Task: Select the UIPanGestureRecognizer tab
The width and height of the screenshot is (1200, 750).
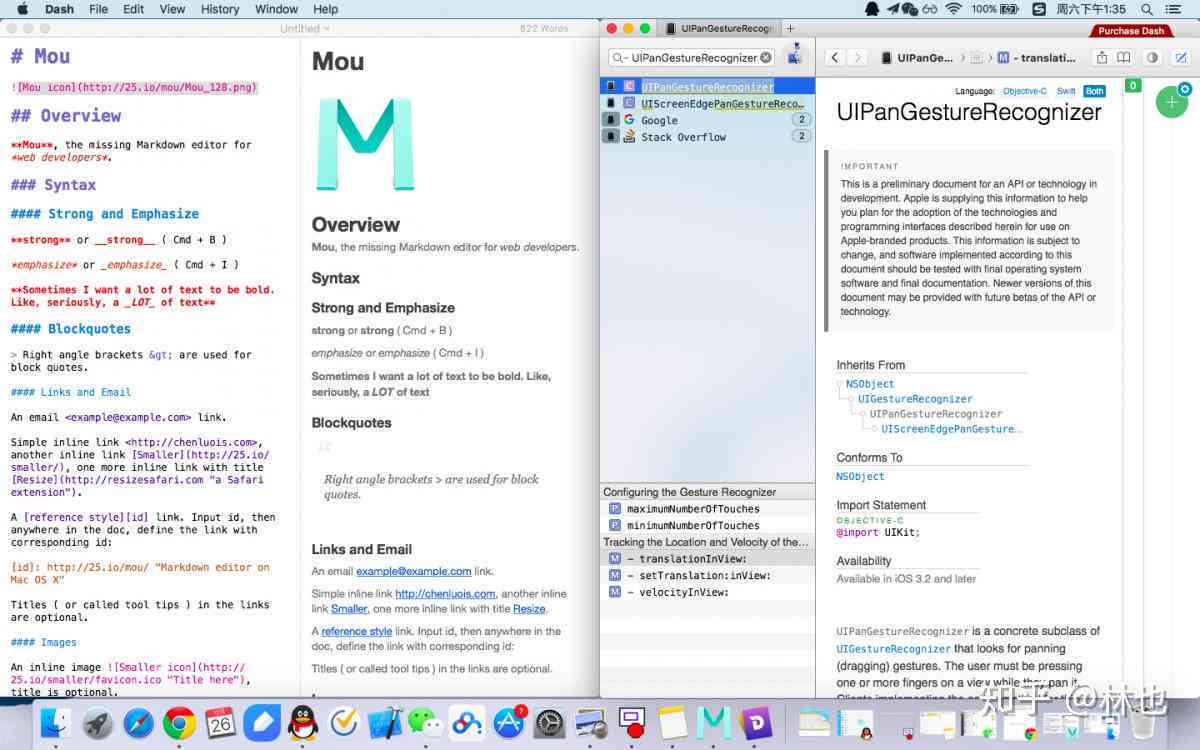Action: pos(719,29)
